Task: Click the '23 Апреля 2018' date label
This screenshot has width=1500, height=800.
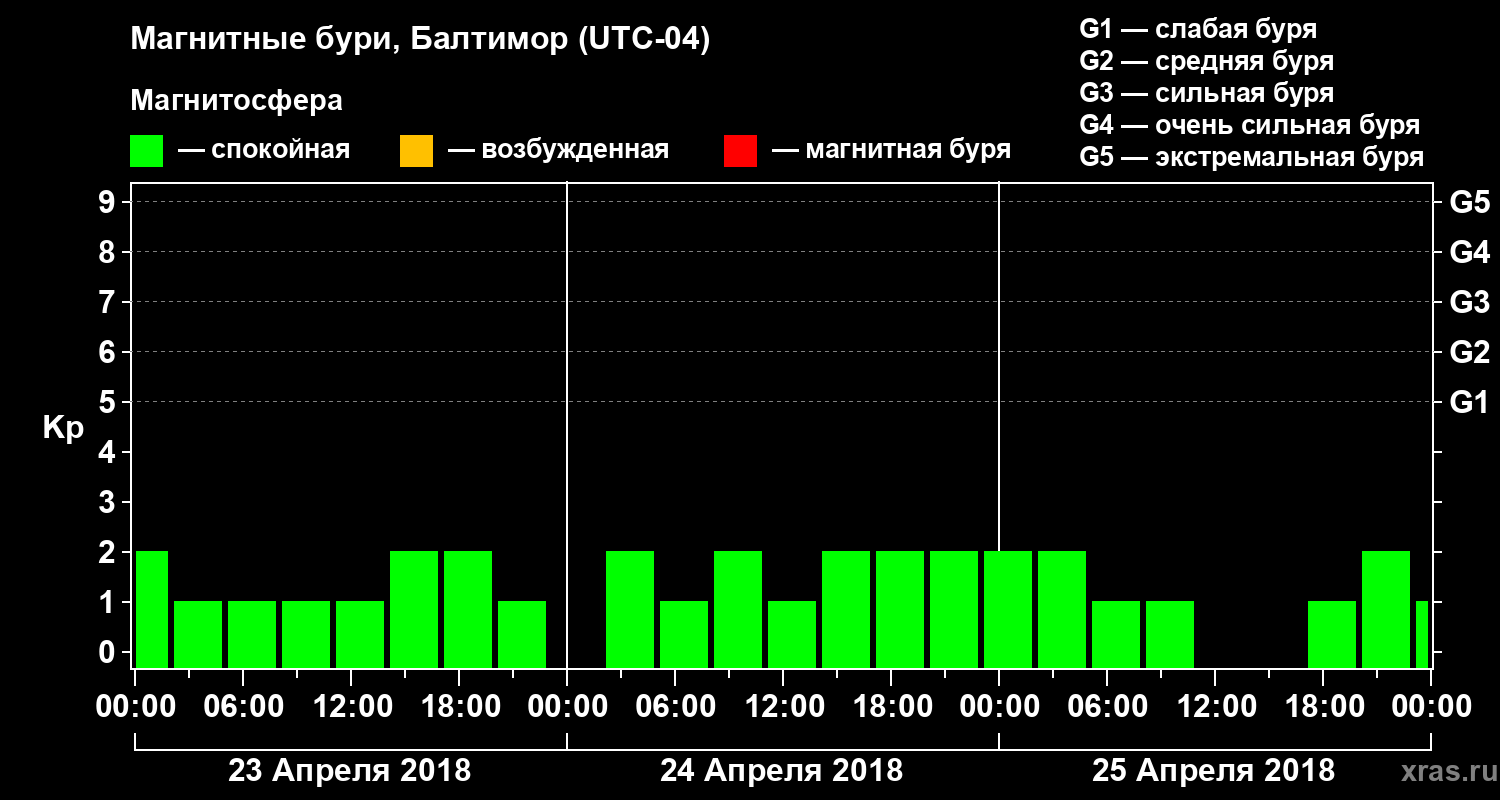Action: [350, 771]
